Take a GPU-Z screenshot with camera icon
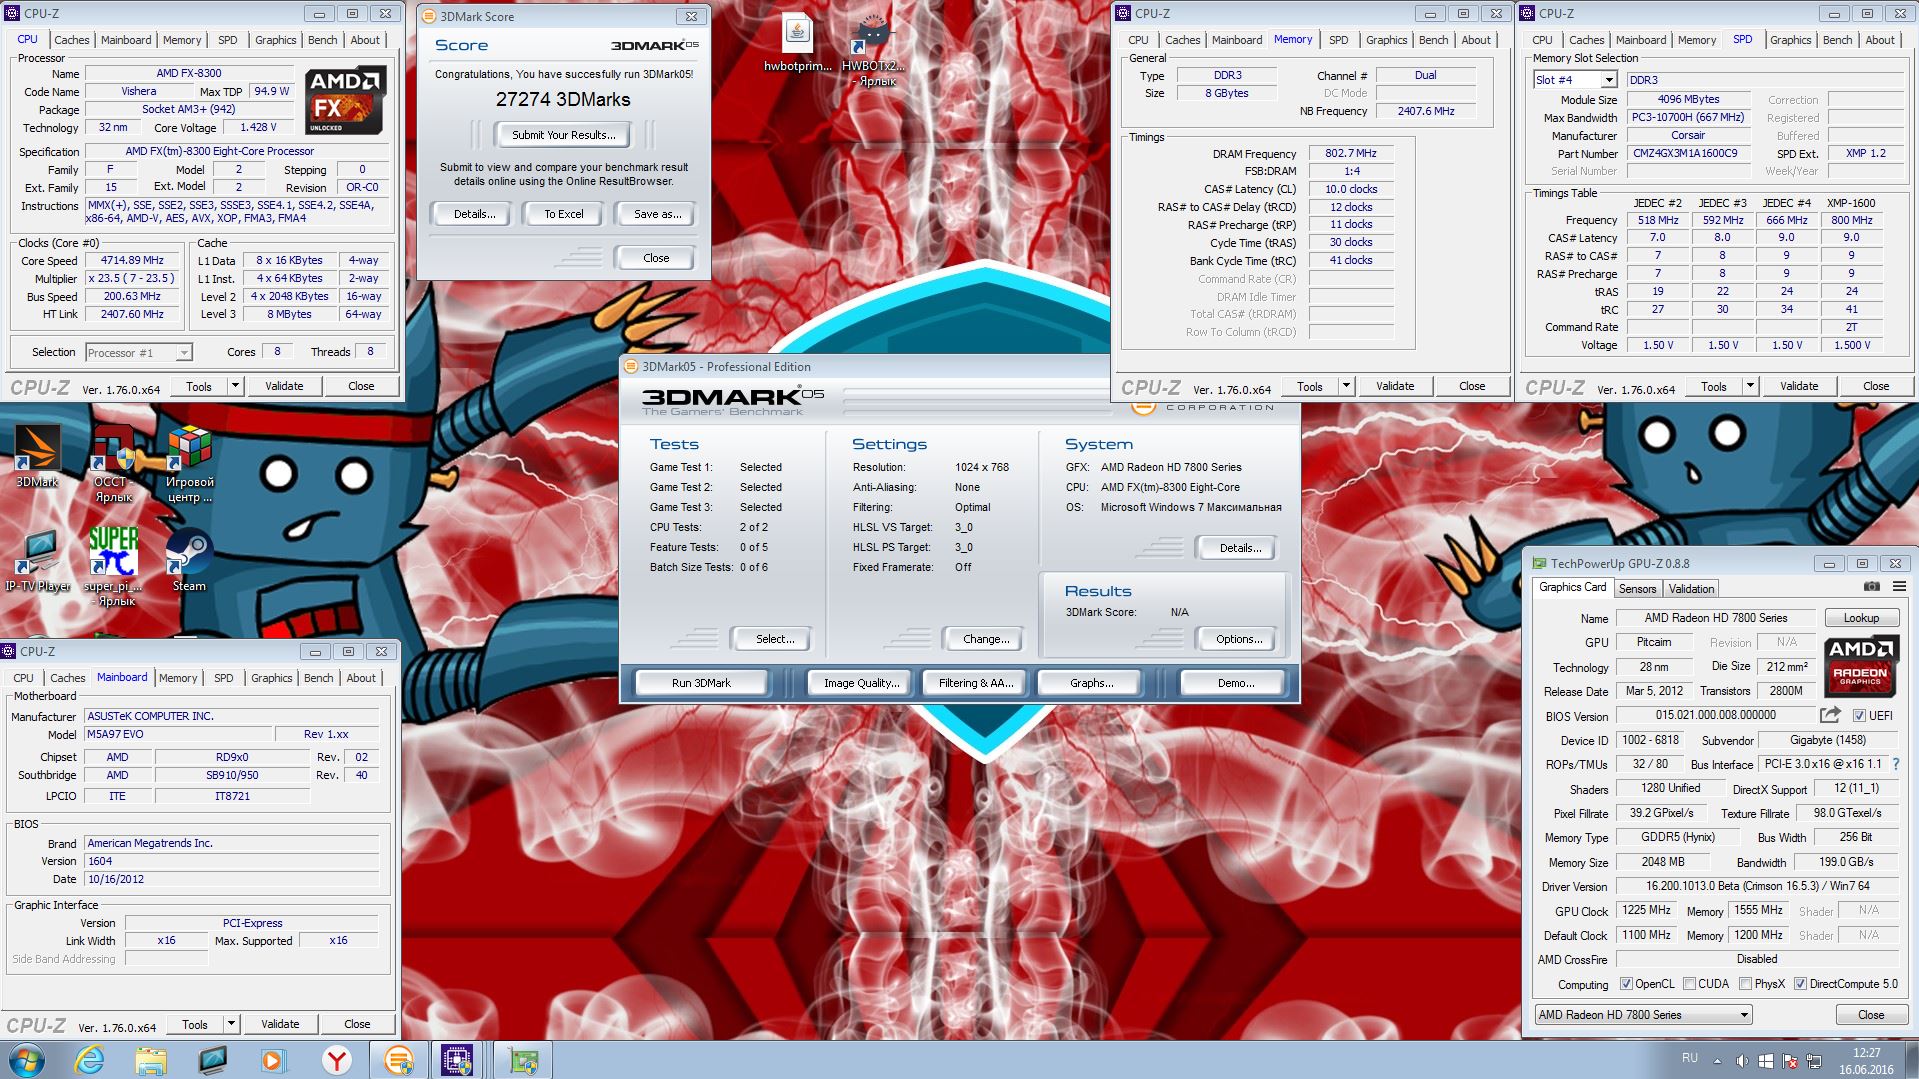Image resolution: width=1919 pixels, height=1079 pixels. [x=1871, y=588]
